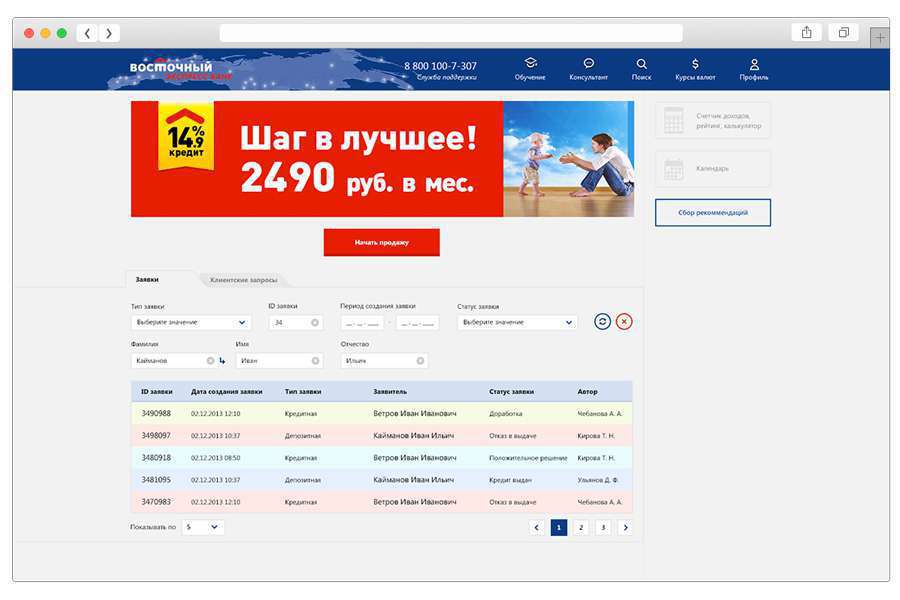Viewport: 900px width, 600px height.
Task: Open Календарь widget in sidebar
Action: (712, 169)
